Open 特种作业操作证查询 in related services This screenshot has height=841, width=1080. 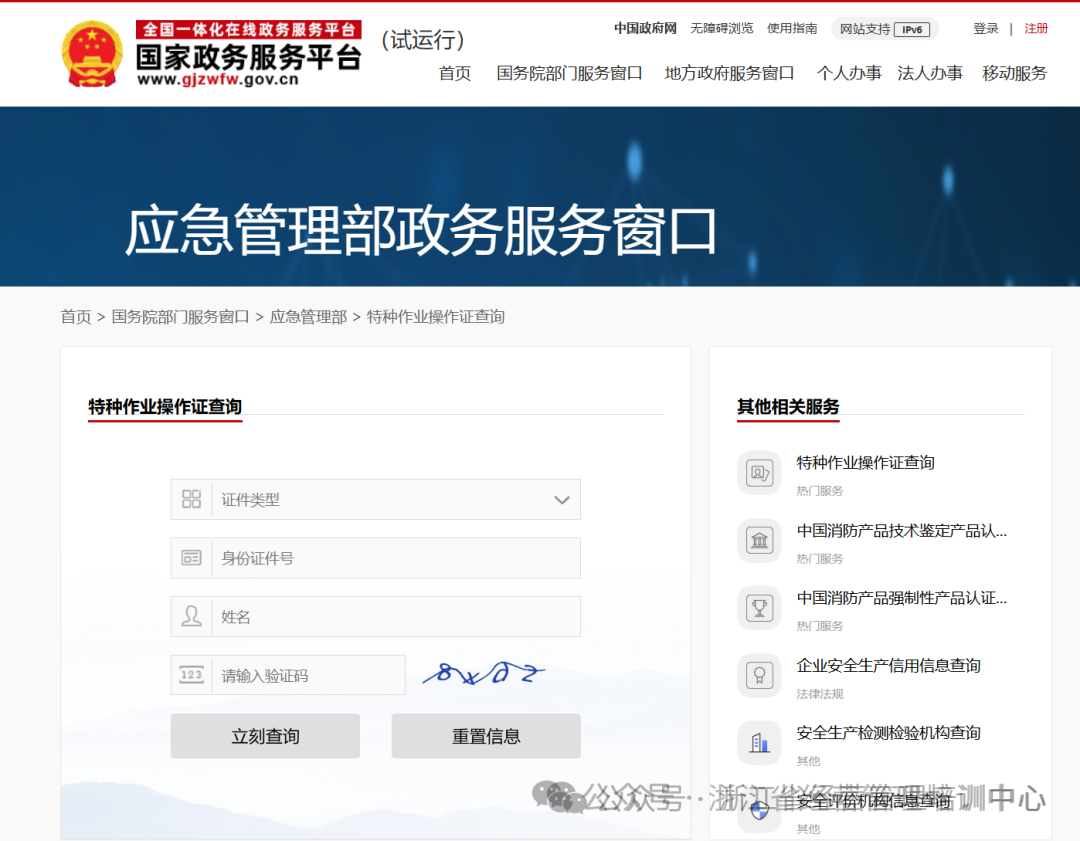tap(865, 463)
